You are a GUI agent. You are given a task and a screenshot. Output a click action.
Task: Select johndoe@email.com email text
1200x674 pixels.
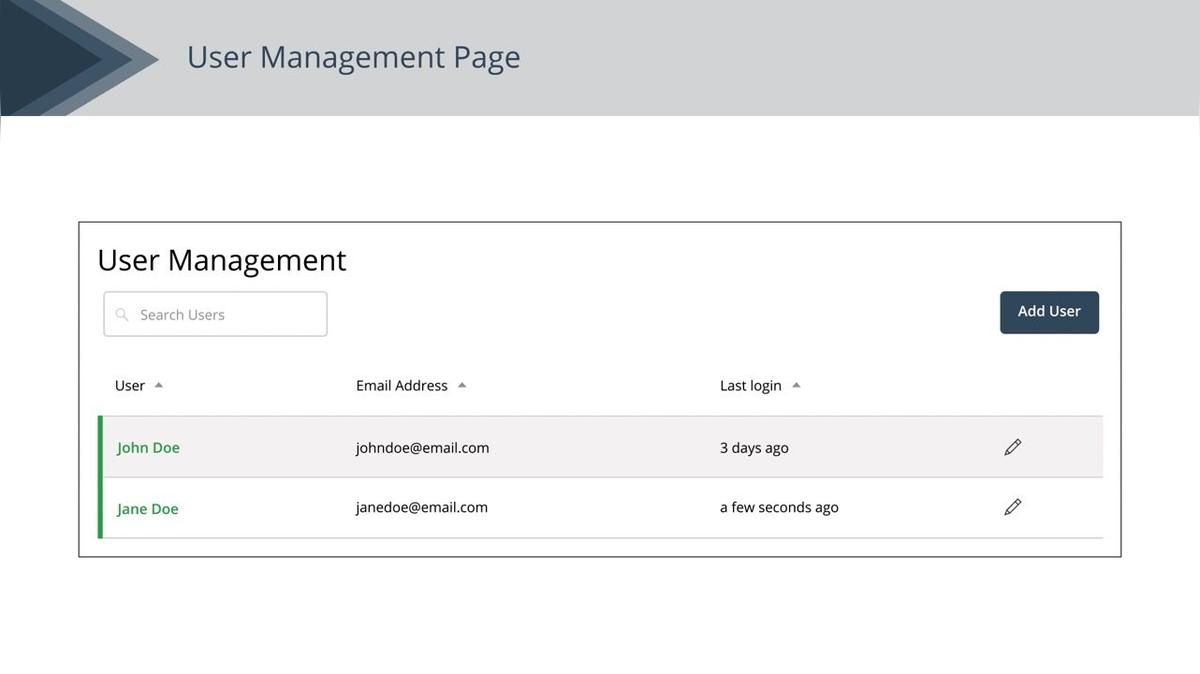tap(422, 448)
